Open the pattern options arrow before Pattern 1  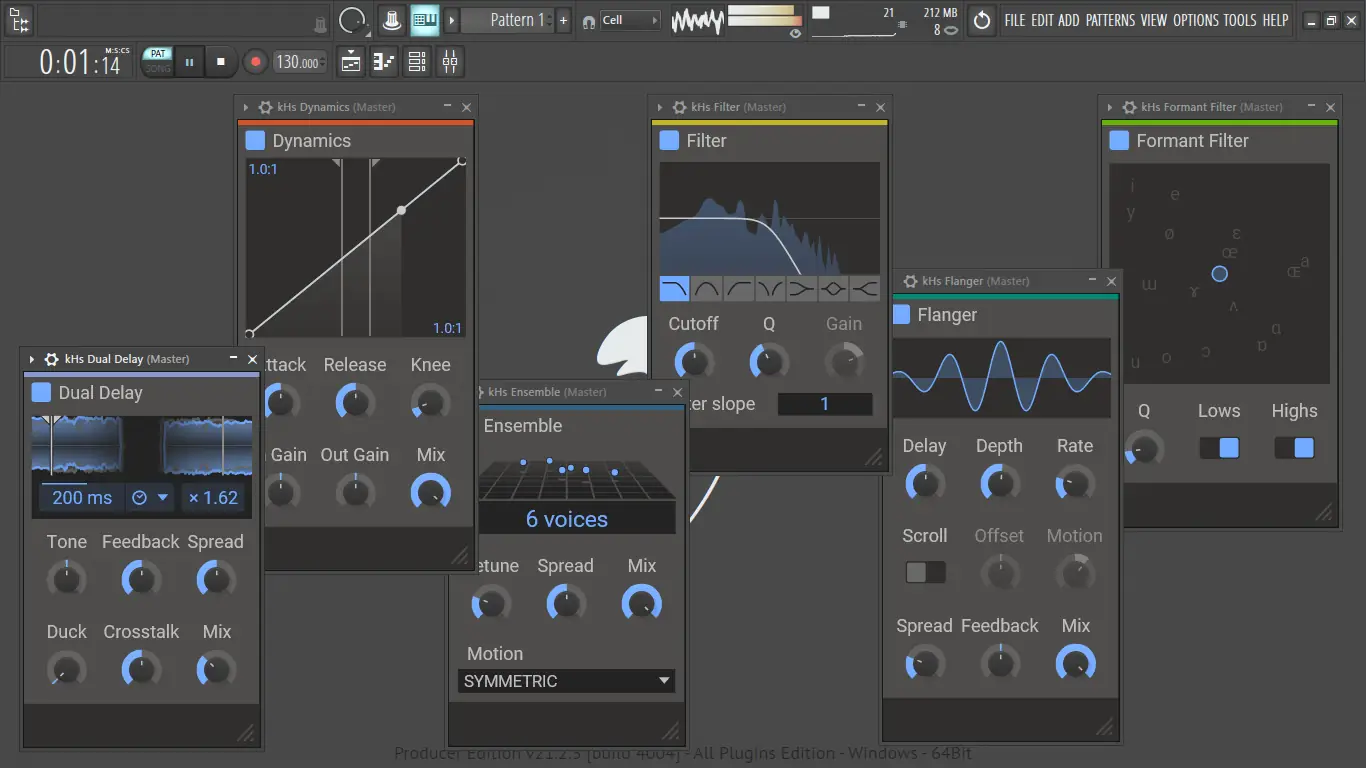452,20
